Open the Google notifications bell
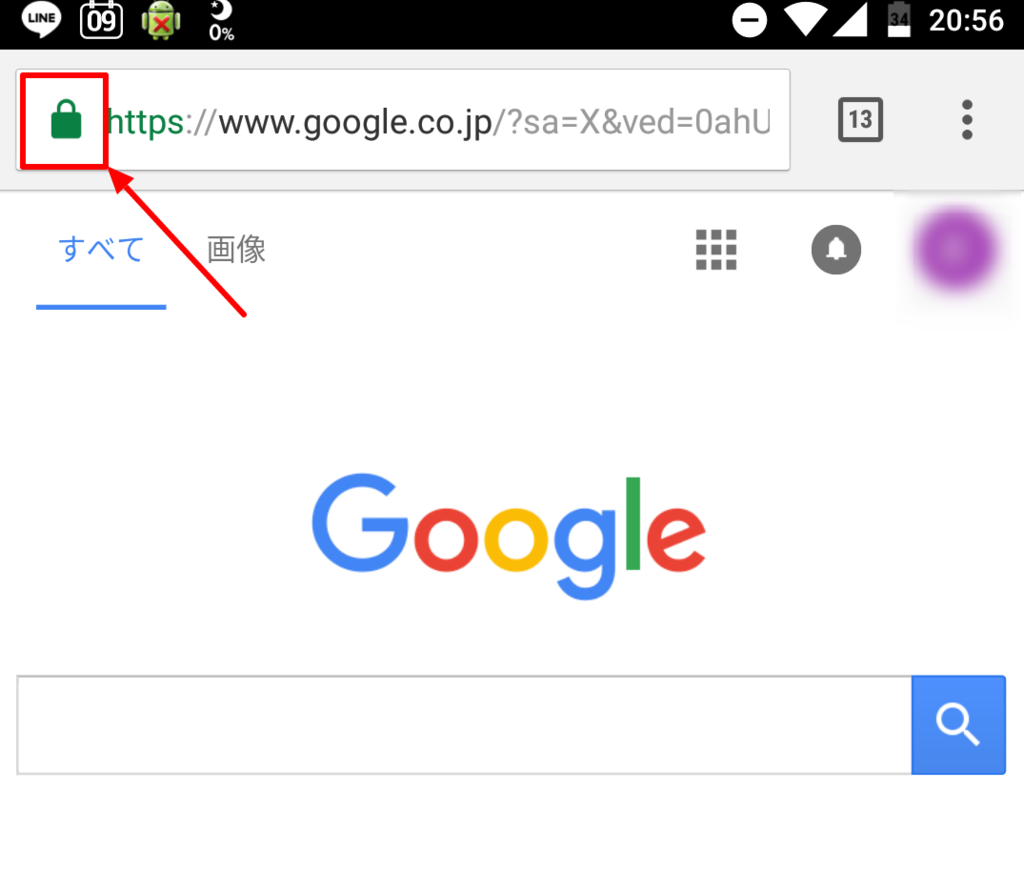The height and width of the screenshot is (873, 1024). point(836,249)
